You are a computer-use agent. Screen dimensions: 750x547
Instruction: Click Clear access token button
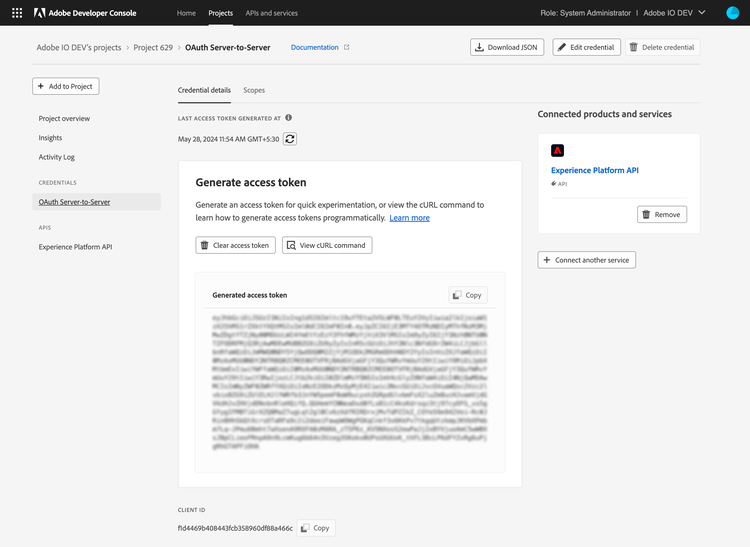point(235,245)
